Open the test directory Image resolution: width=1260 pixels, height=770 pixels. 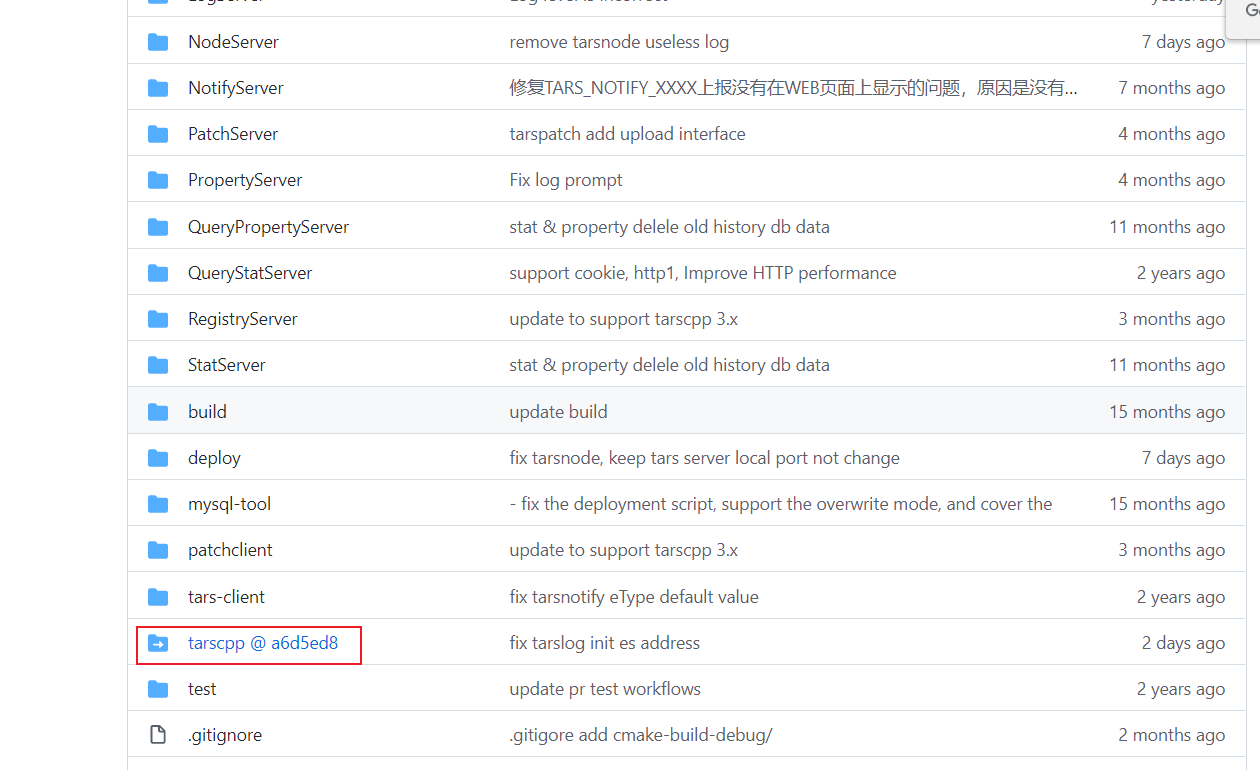(x=202, y=689)
